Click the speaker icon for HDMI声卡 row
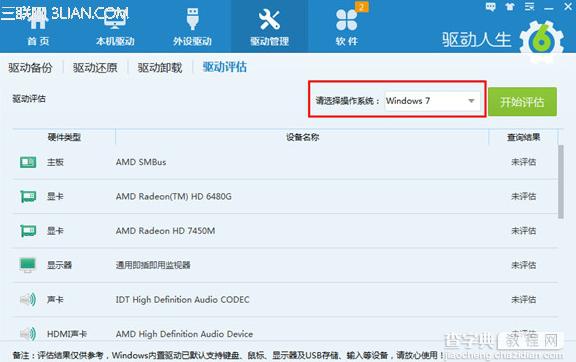 [x=28, y=334]
